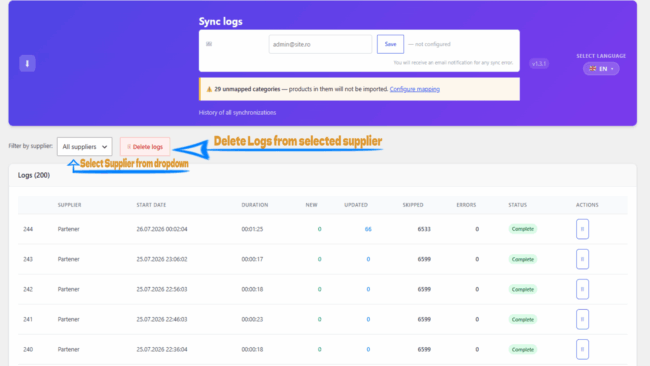Viewport: 650px width, 366px height.
Task: Open action icon for log 242
Action: 582,289
